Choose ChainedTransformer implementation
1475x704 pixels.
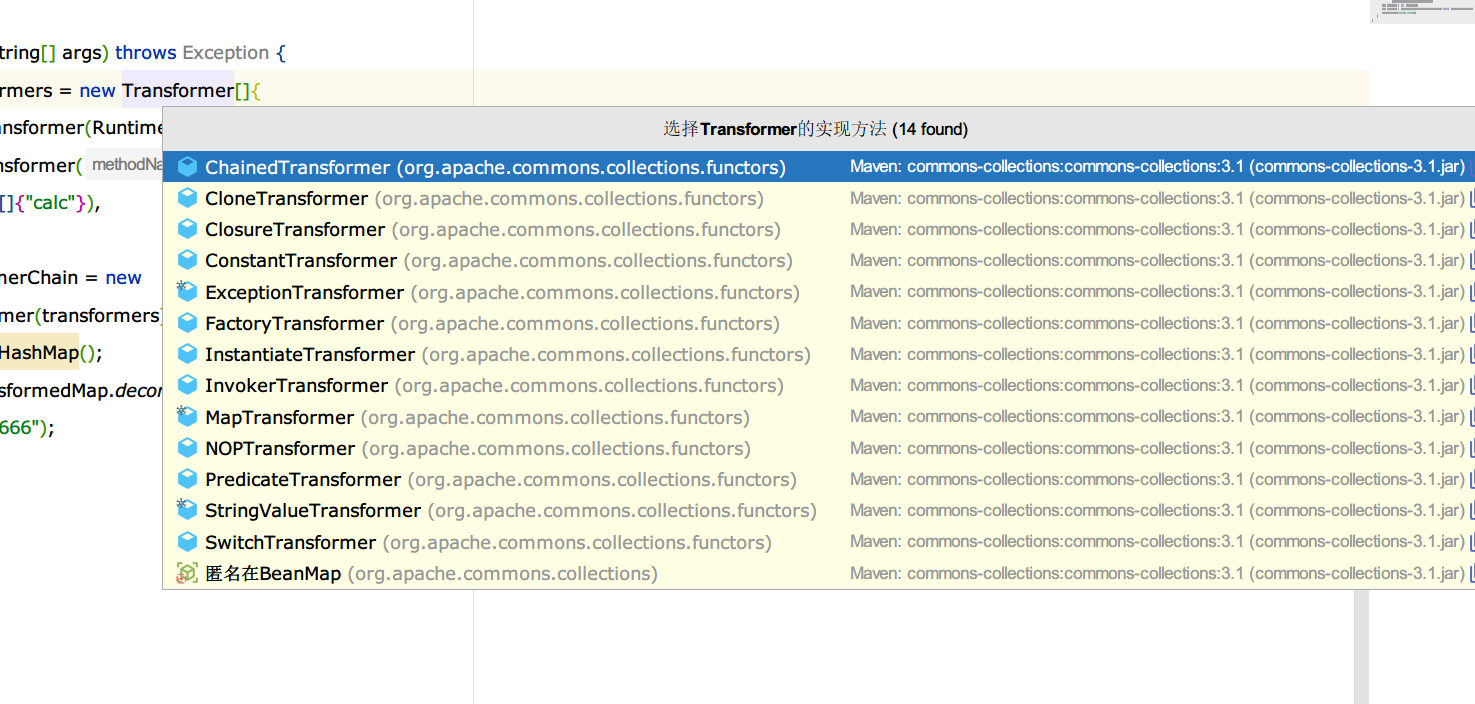click(x=818, y=167)
